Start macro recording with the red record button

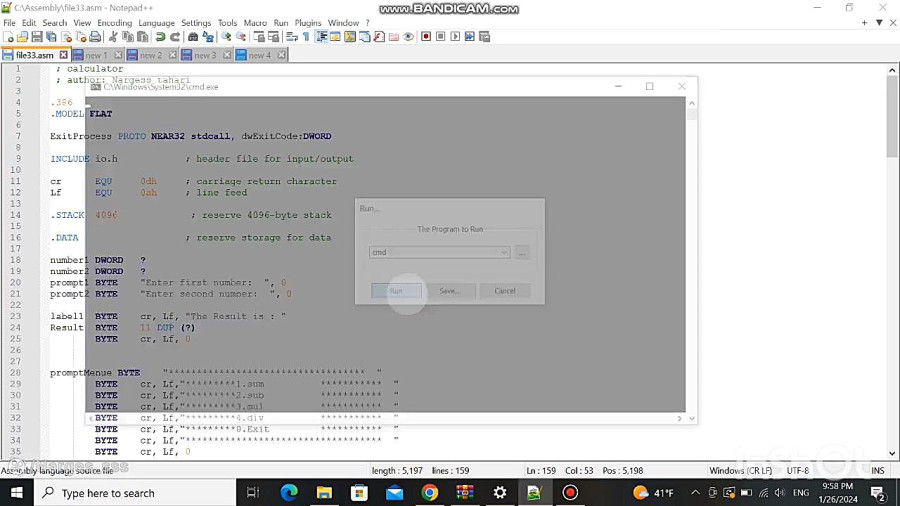pyautogui.click(x=426, y=37)
